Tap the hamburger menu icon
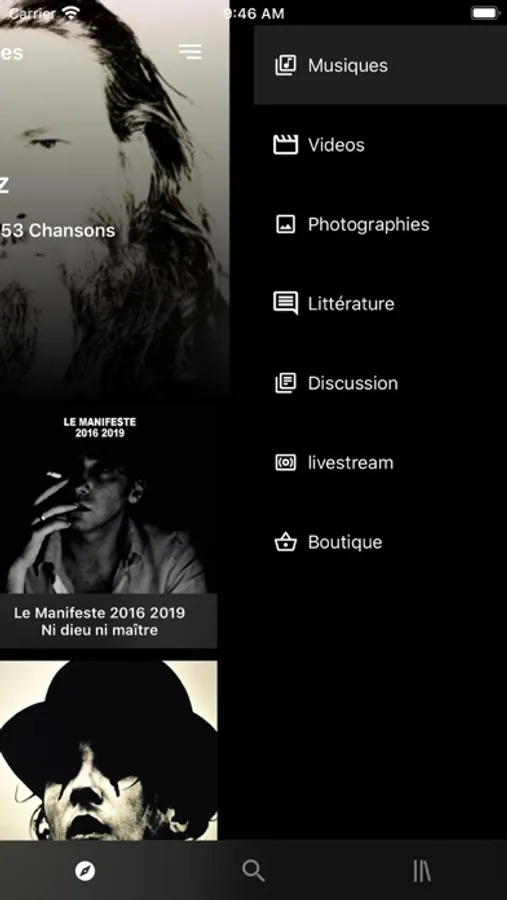 (x=190, y=51)
